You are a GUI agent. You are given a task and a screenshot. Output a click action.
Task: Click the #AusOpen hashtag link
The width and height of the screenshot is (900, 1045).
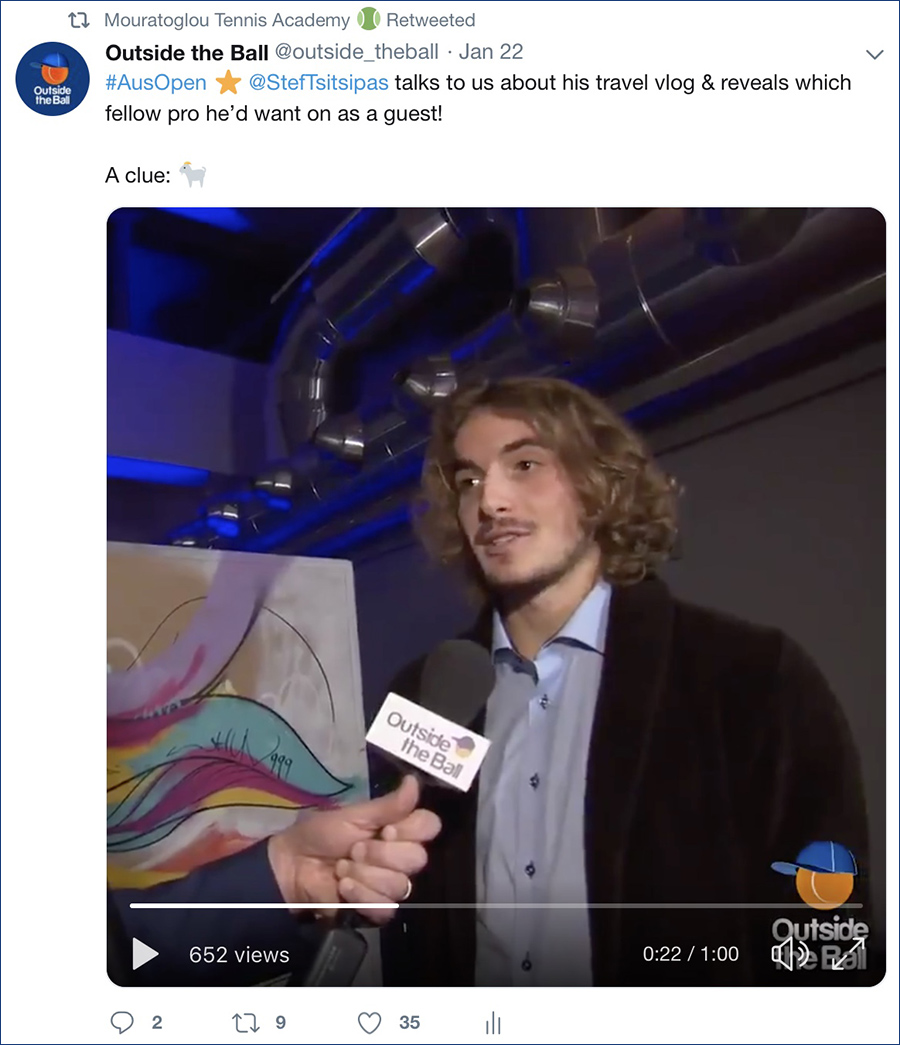click(x=156, y=83)
